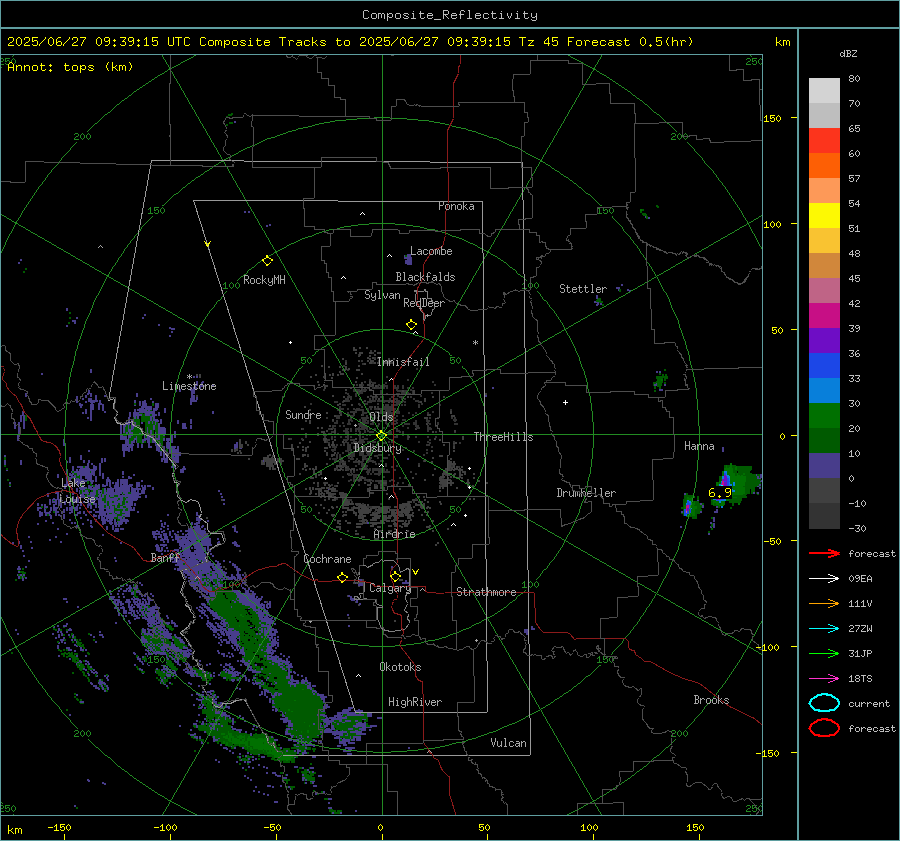The height and width of the screenshot is (841, 900).
Task: Click the Calgary city label
Action: 390,588
